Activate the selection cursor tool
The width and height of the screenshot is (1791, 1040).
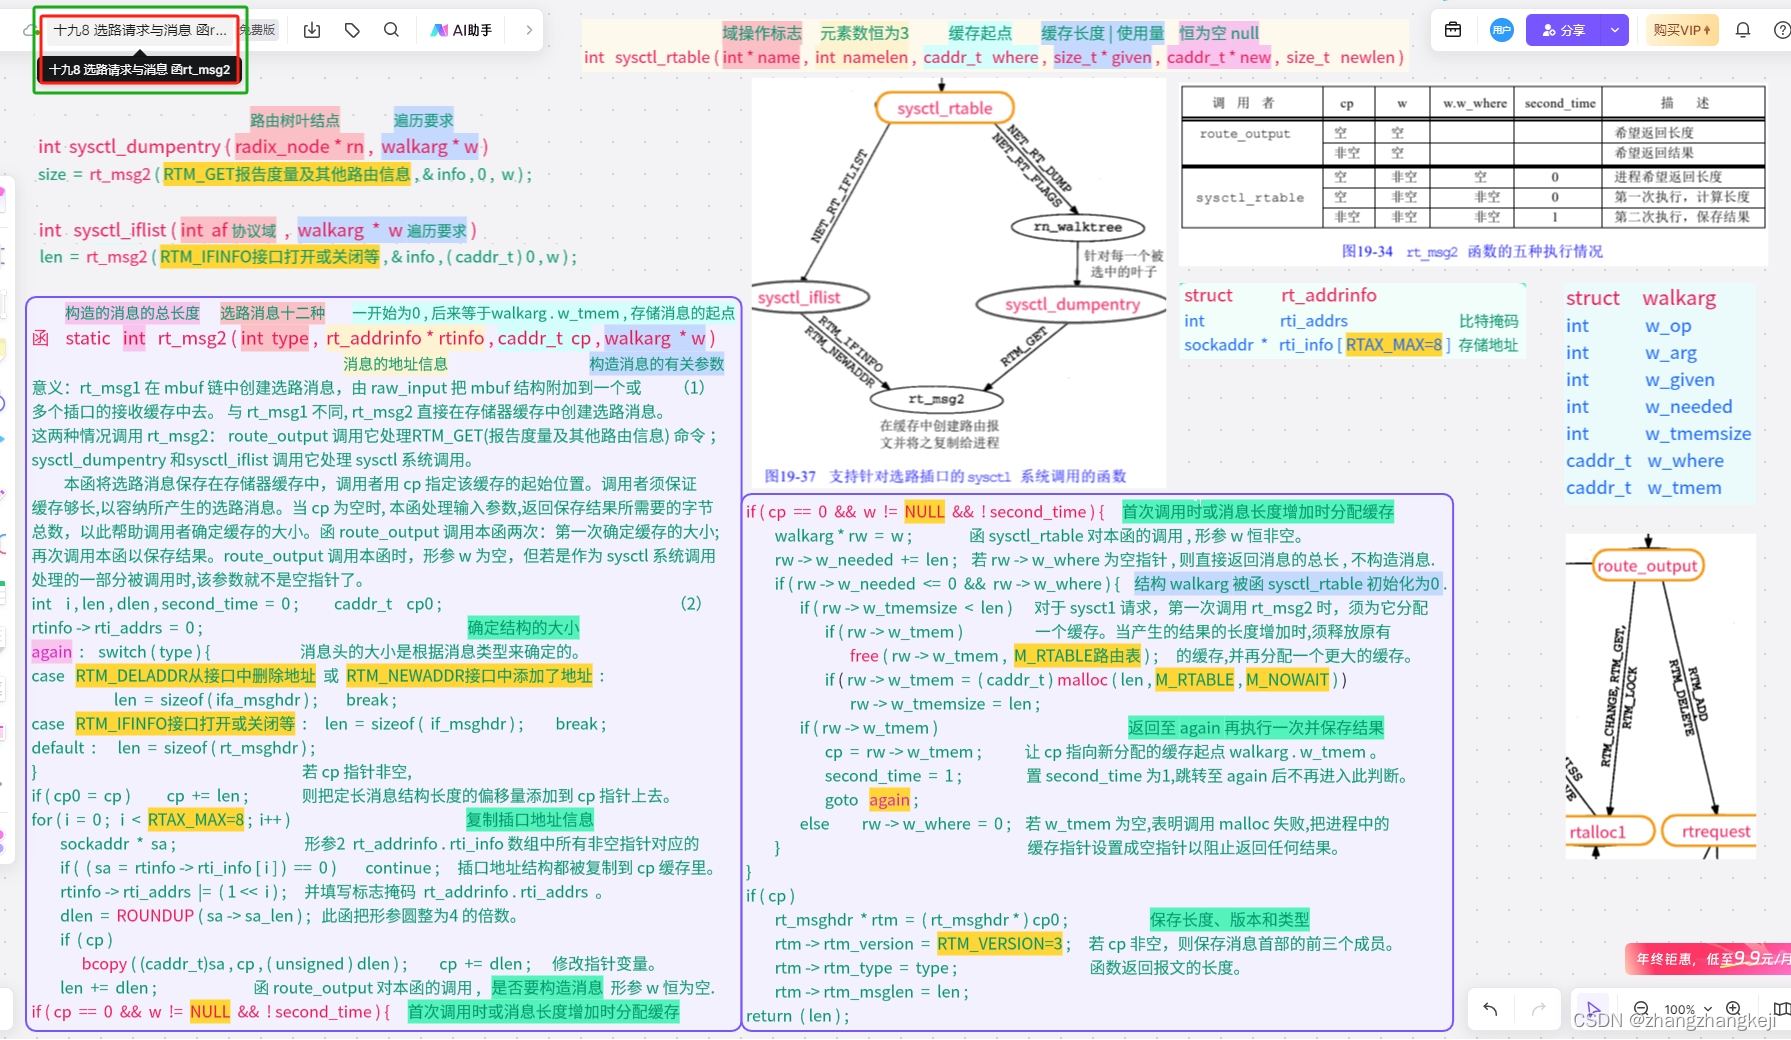pos(1593,1008)
